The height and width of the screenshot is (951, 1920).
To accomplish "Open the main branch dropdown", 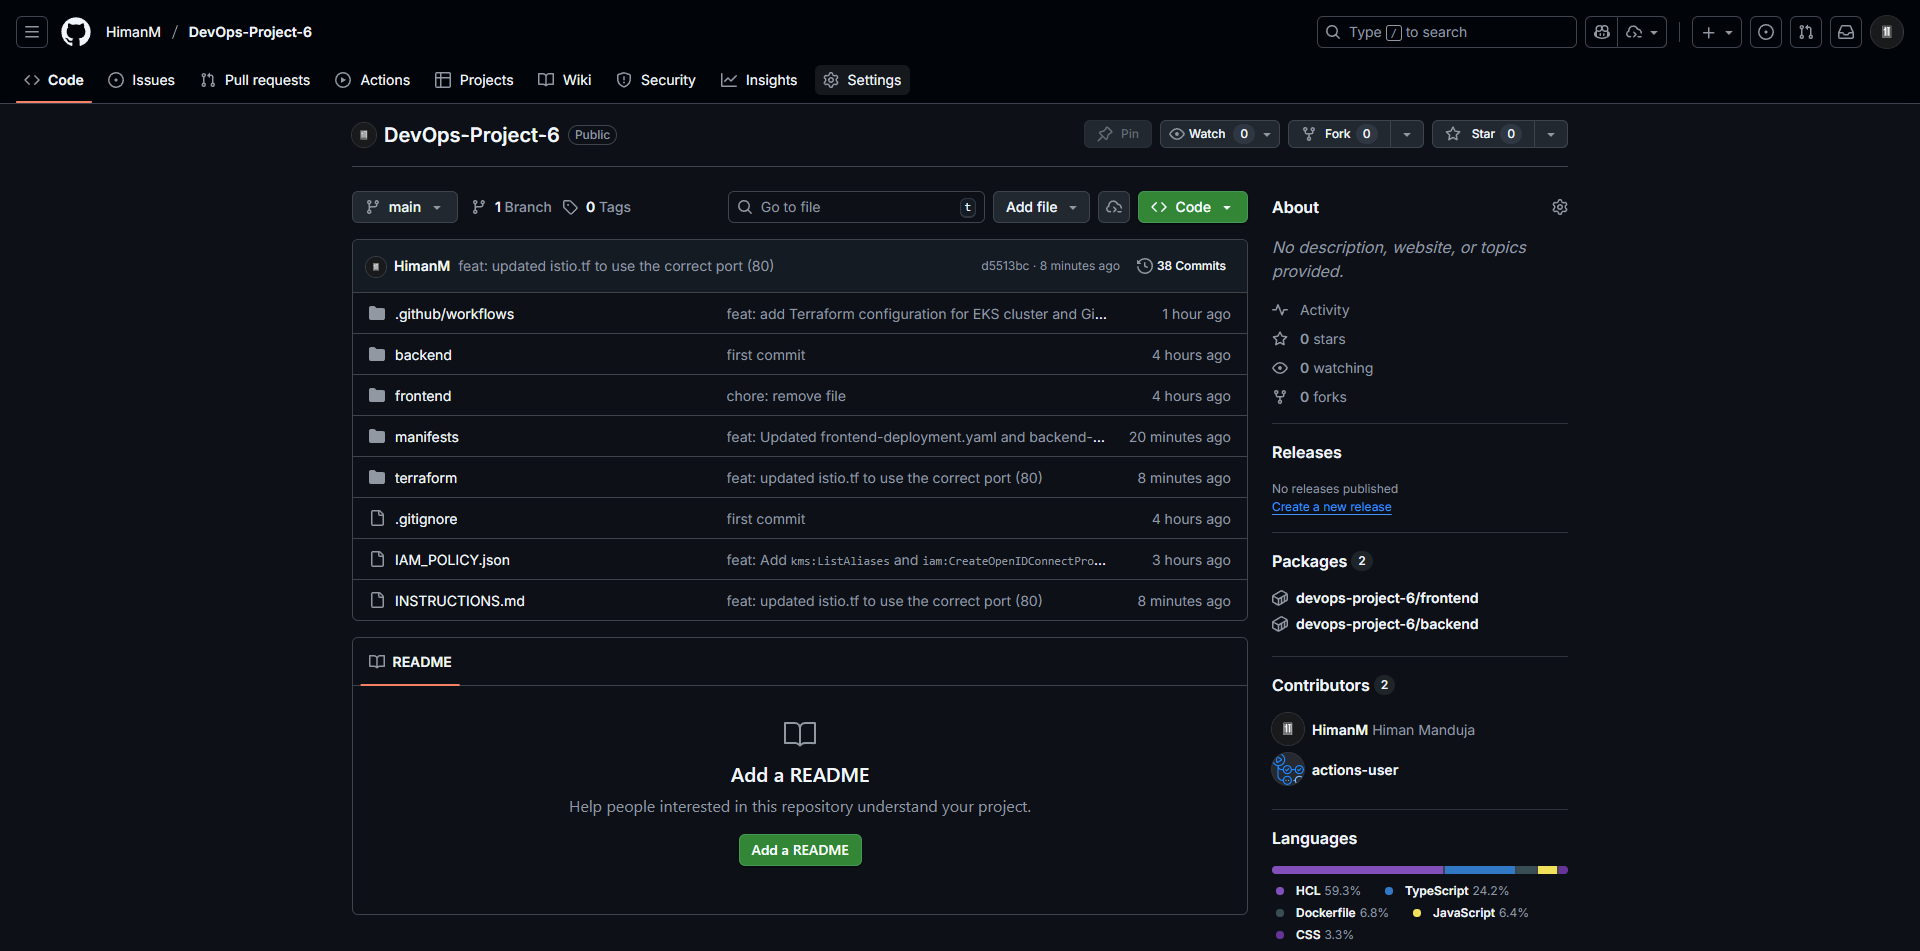I will (404, 207).
